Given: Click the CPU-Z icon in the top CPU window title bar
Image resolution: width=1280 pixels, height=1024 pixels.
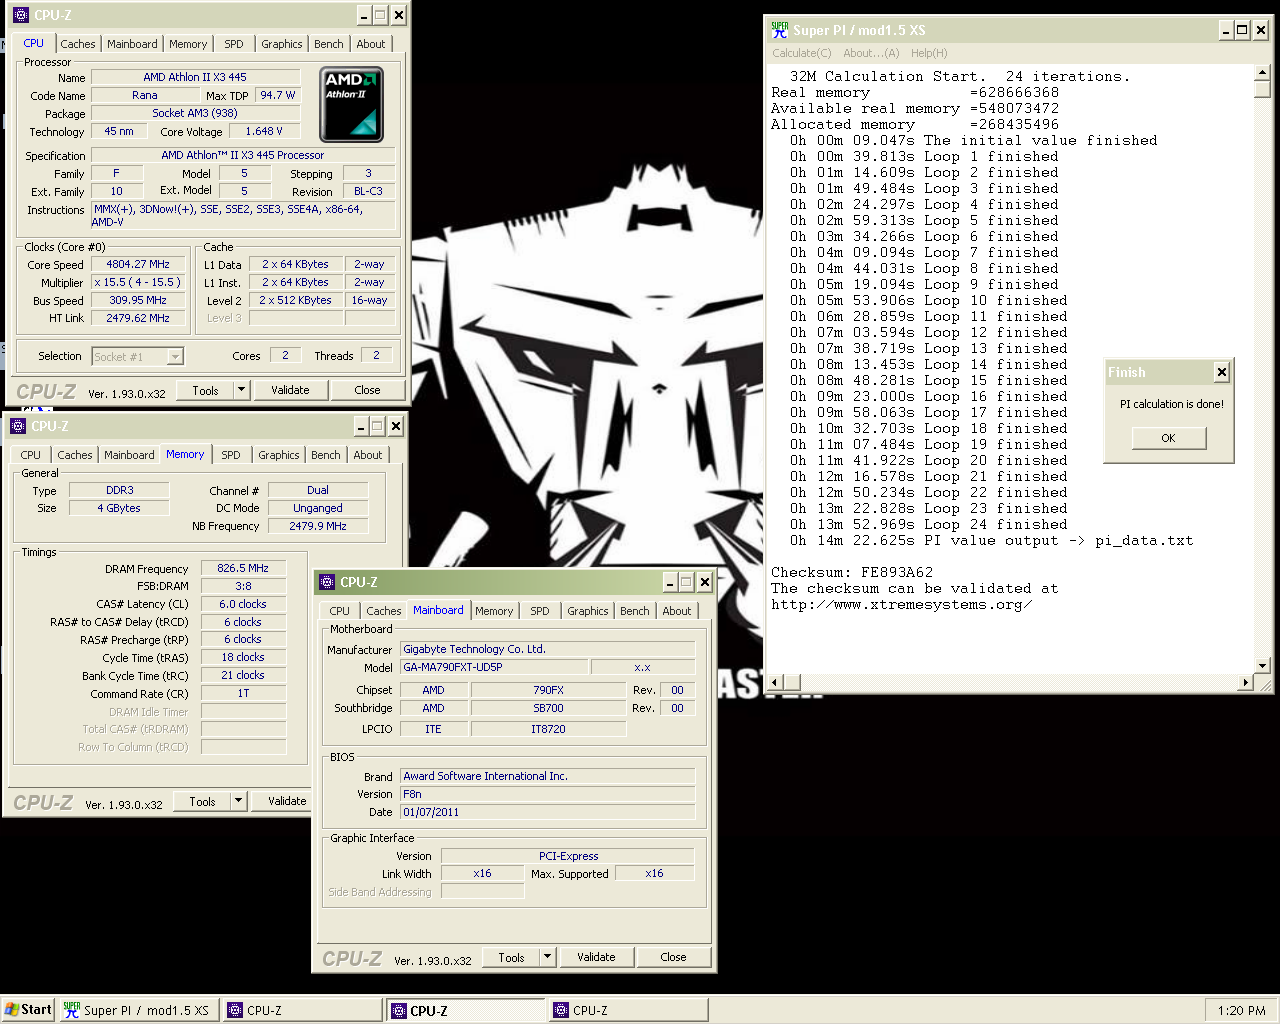Looking at the screenshot, I should (21, 15).
